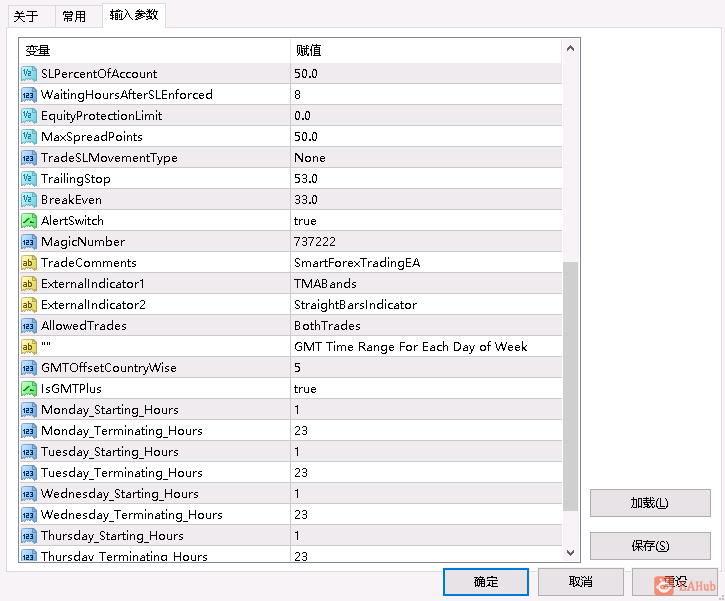Click the GMT Time Range For Each Day text
725x601 pixels.
pos(411,347)
